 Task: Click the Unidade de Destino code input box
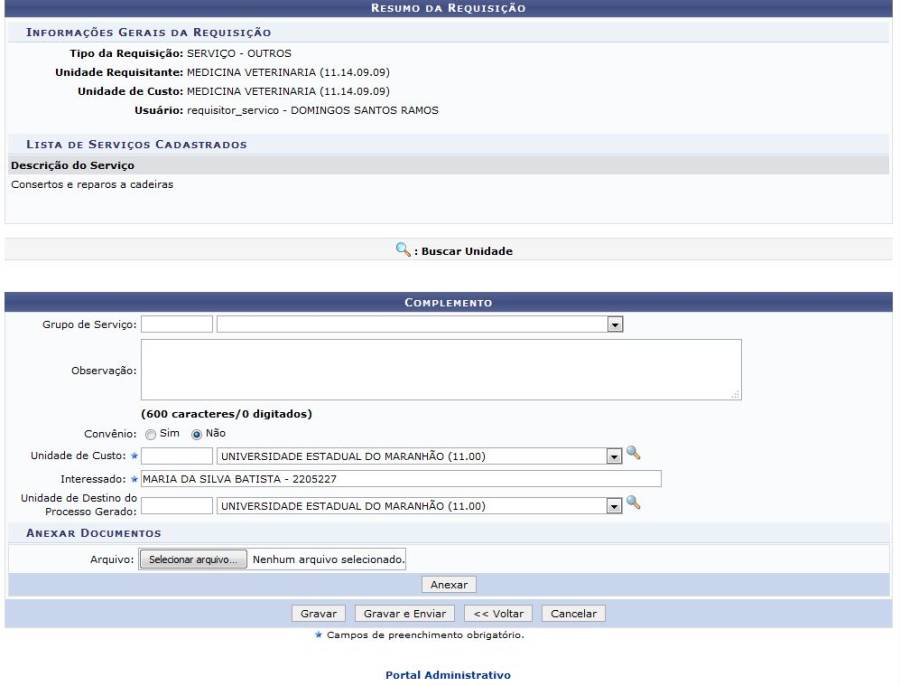(x=177, y=506)
